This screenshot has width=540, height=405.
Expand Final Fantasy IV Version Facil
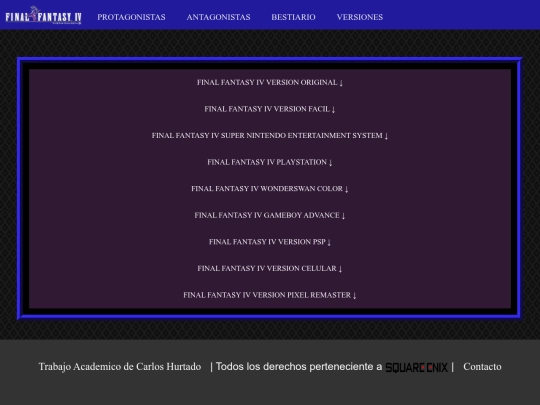click(x=270, y=109)
